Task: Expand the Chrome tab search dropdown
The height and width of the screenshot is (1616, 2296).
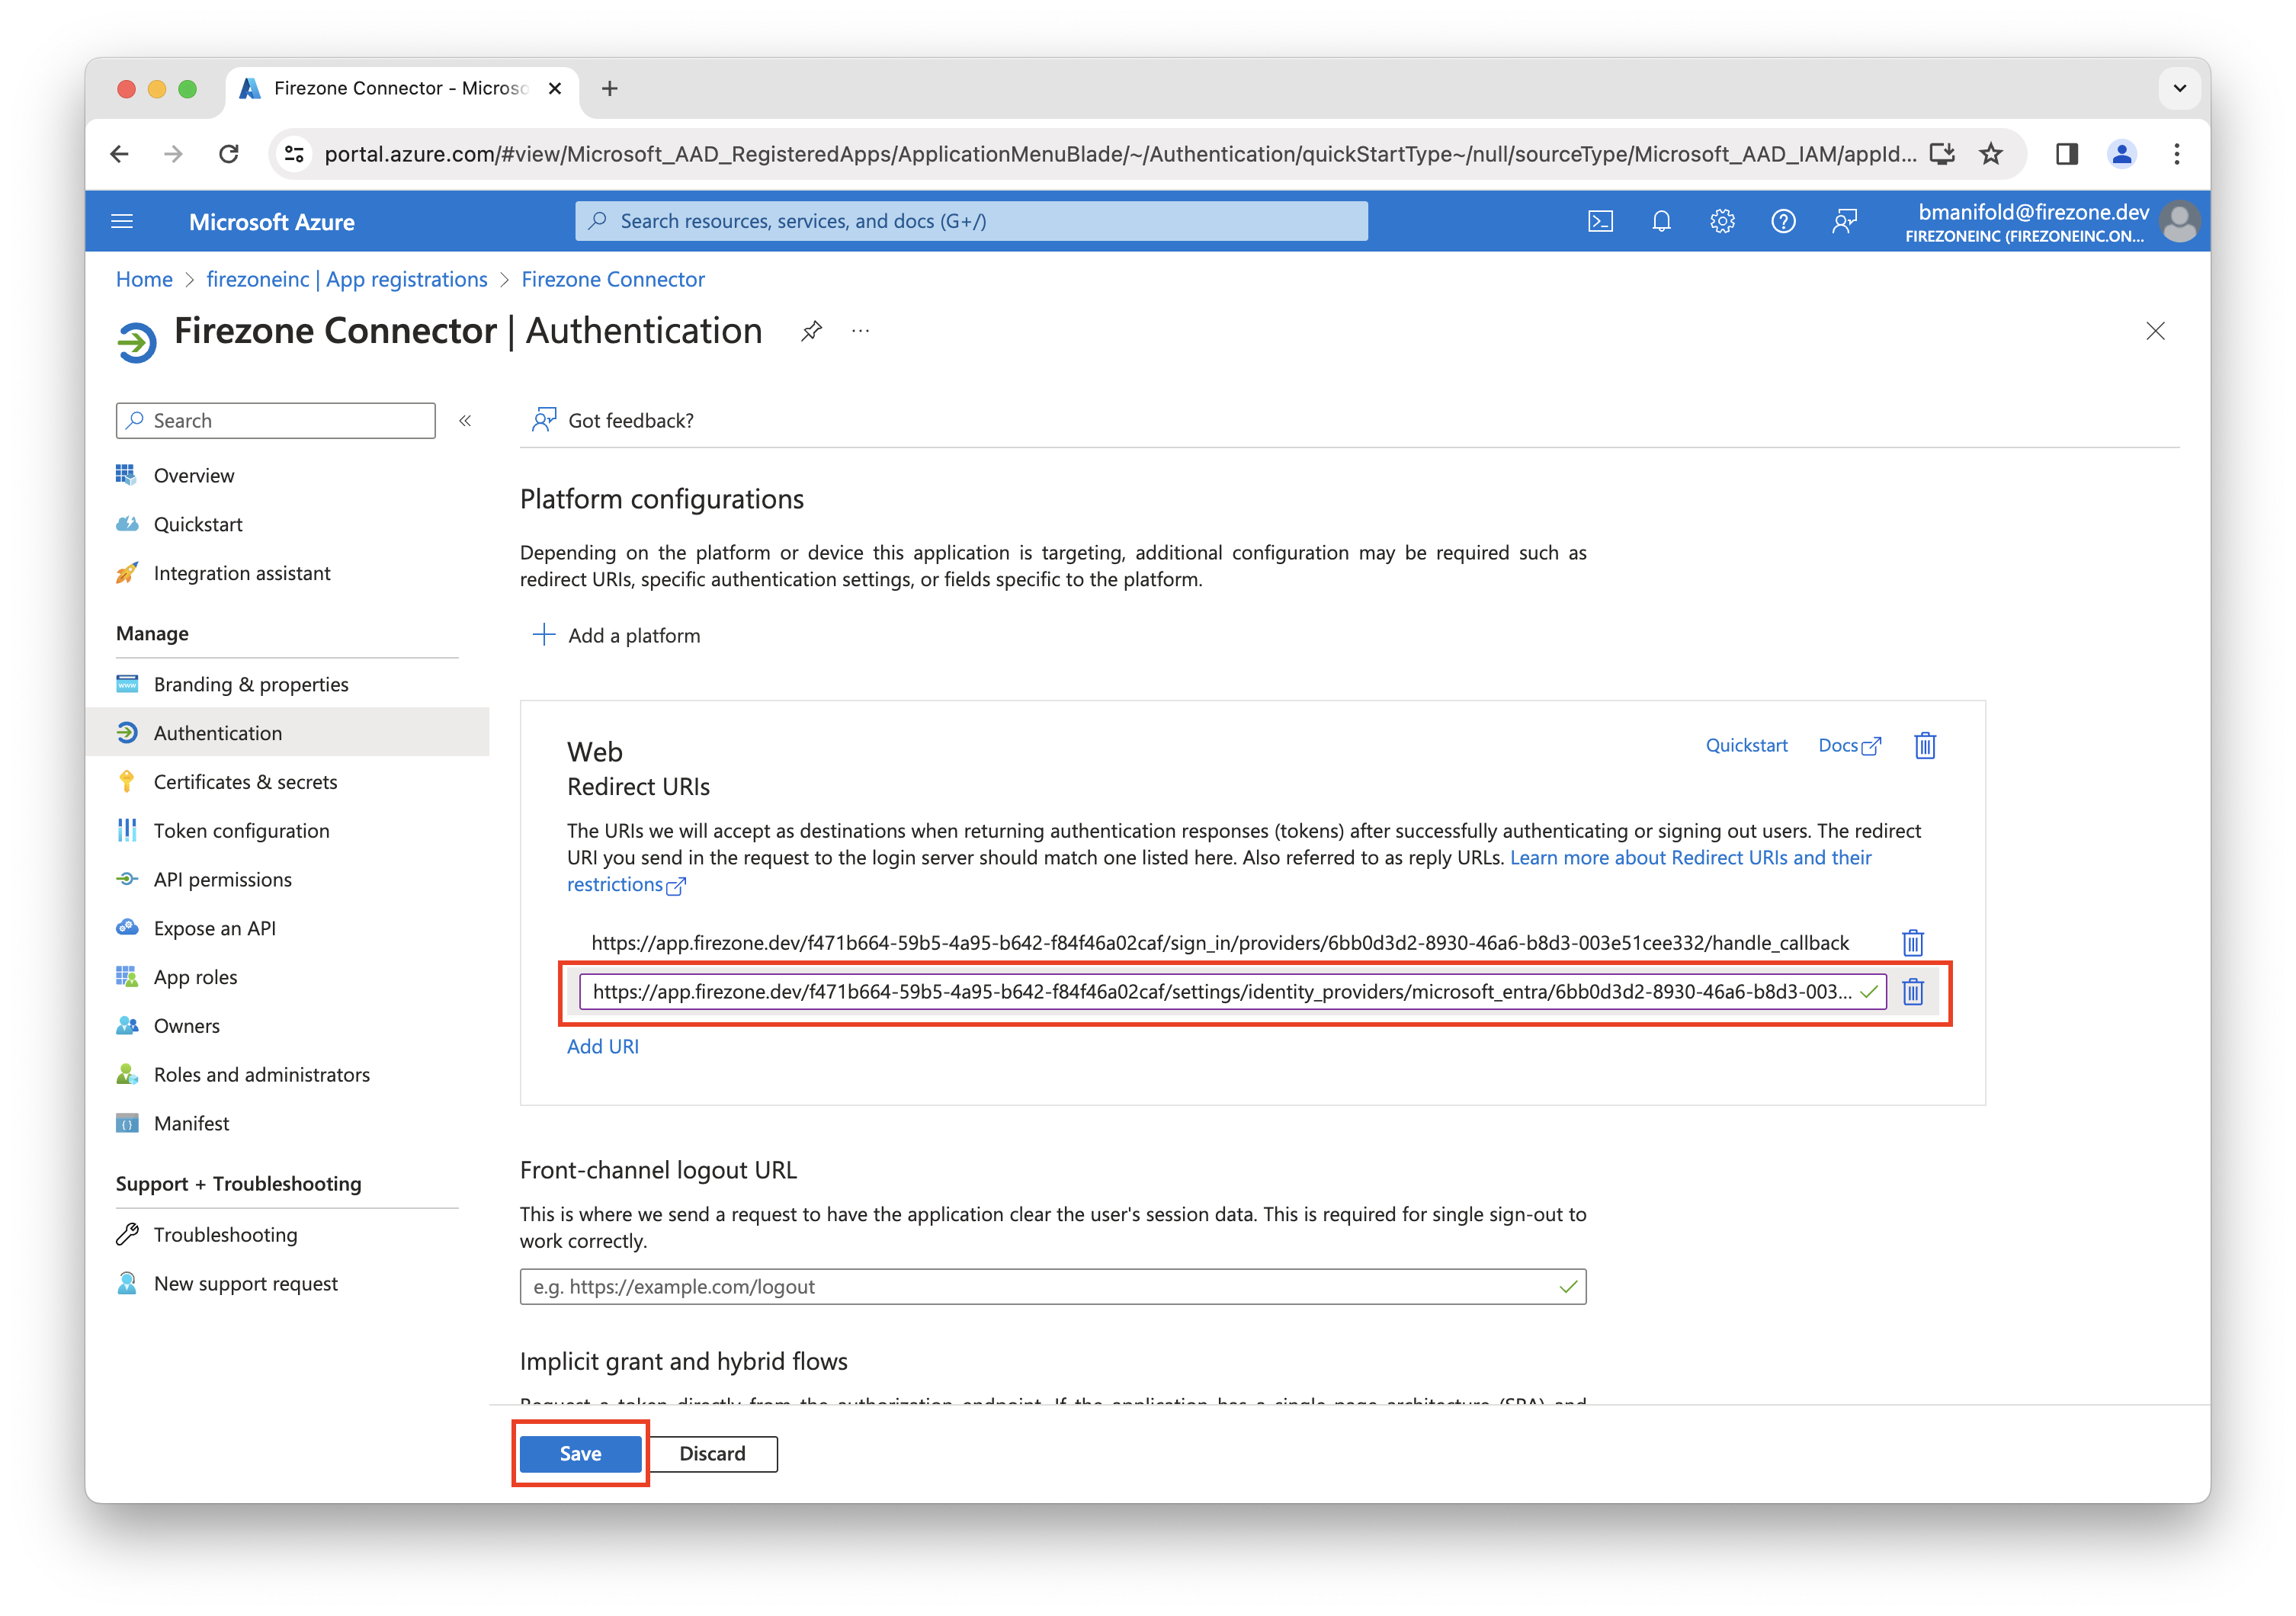Action: tap(2179, 88)
